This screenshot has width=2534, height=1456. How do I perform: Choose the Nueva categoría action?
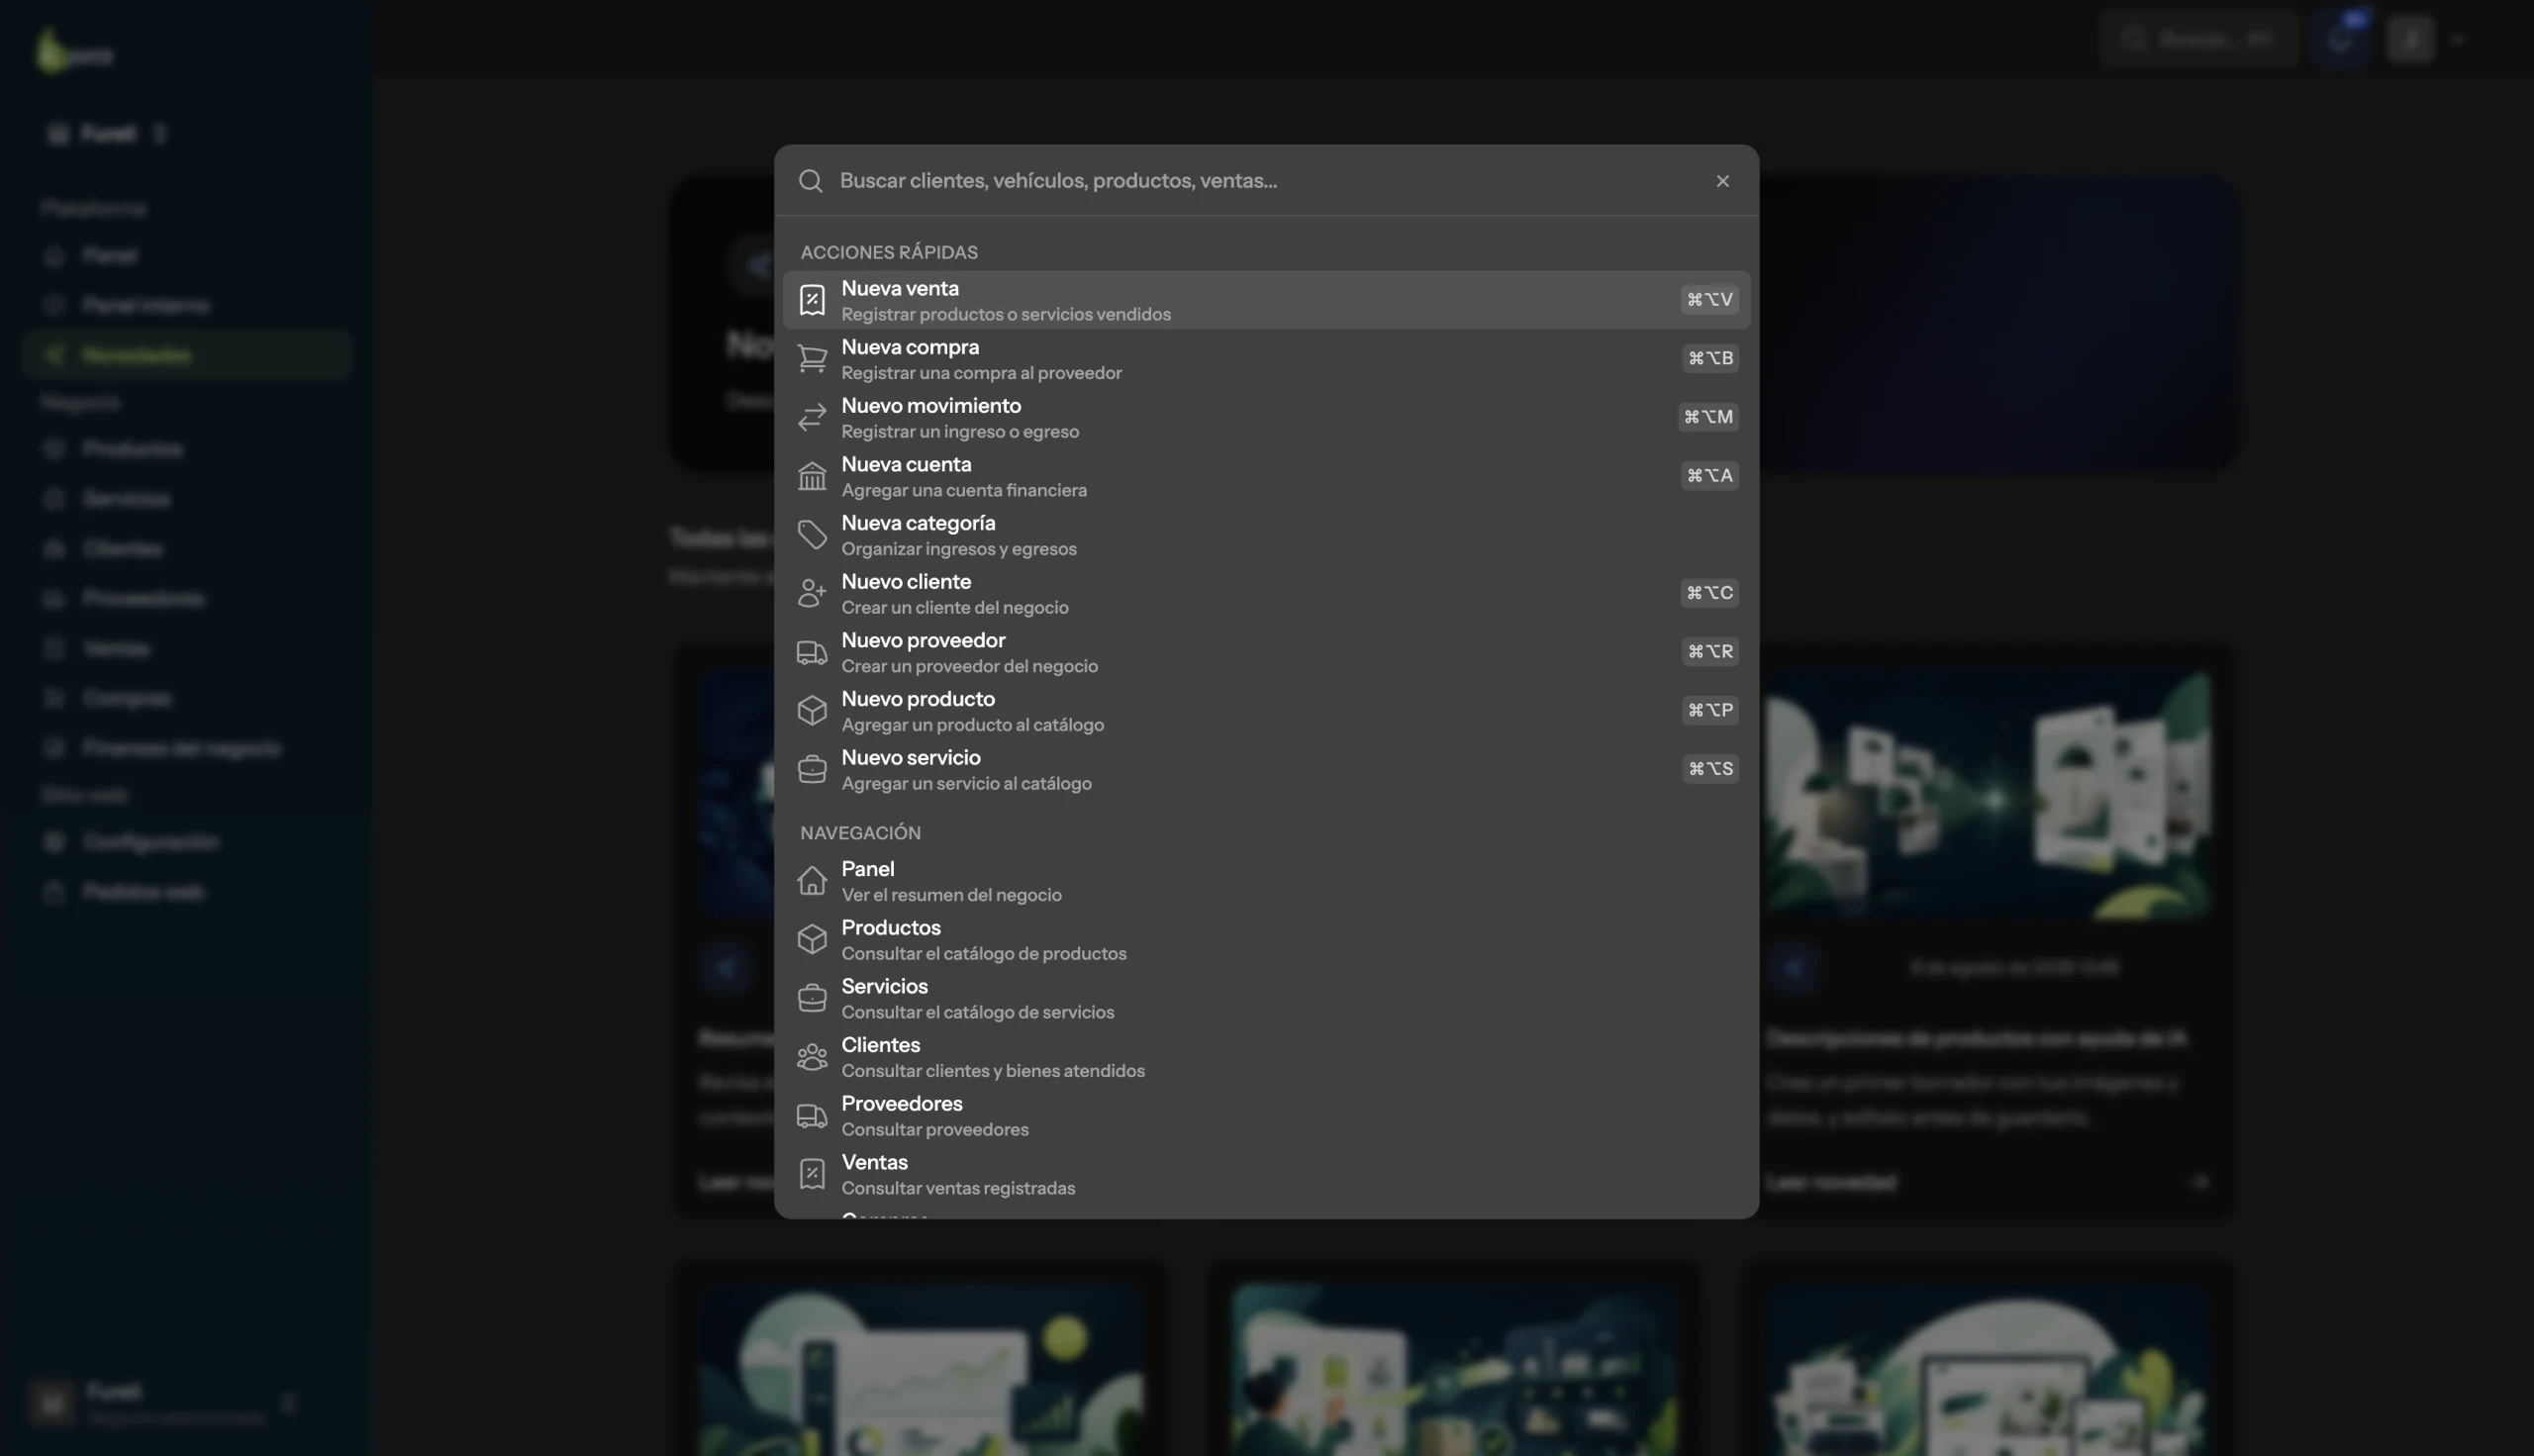pos(1266,535)
